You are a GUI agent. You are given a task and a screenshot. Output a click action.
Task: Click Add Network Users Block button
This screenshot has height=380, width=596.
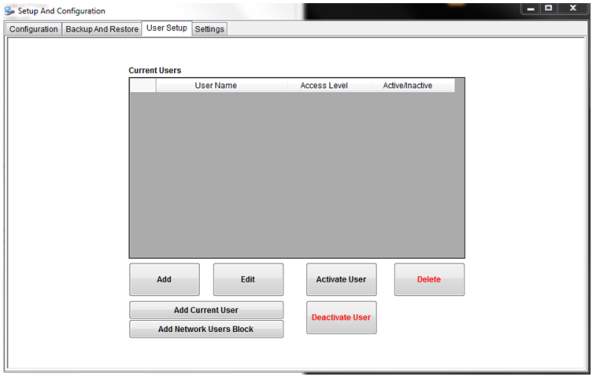click(206, 329)
